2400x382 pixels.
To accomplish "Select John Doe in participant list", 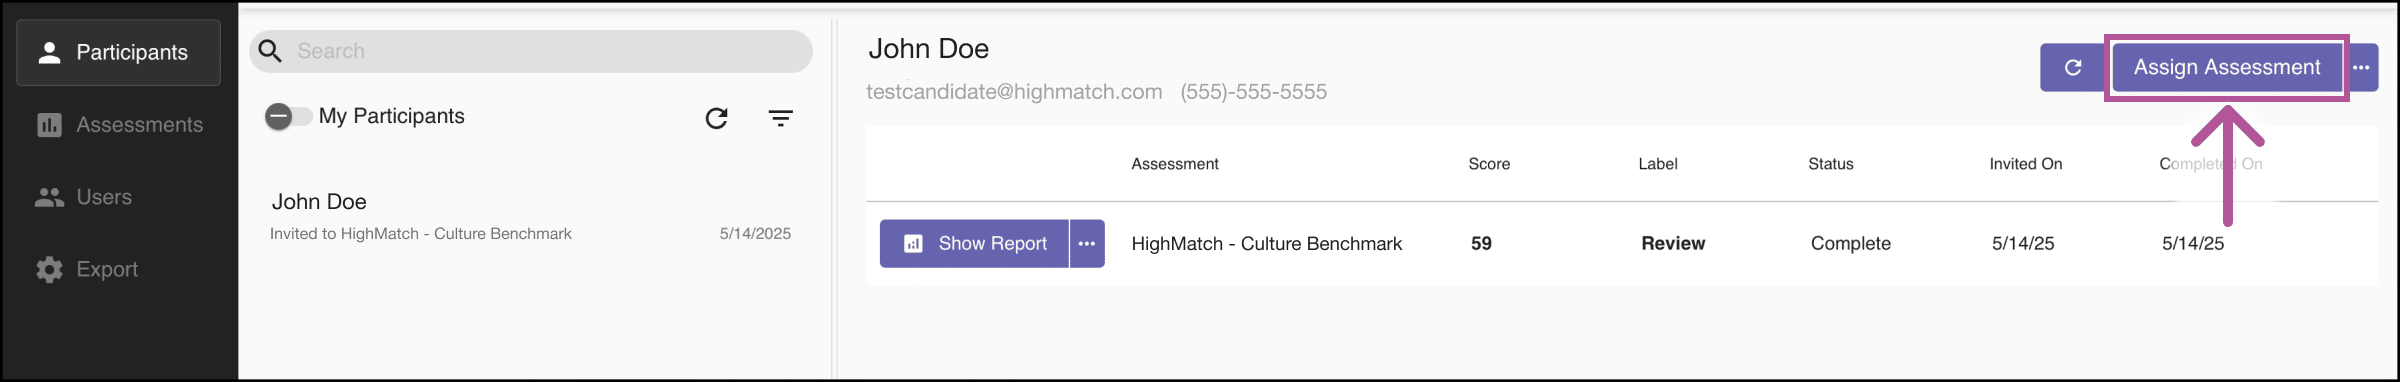I will 531,216.
